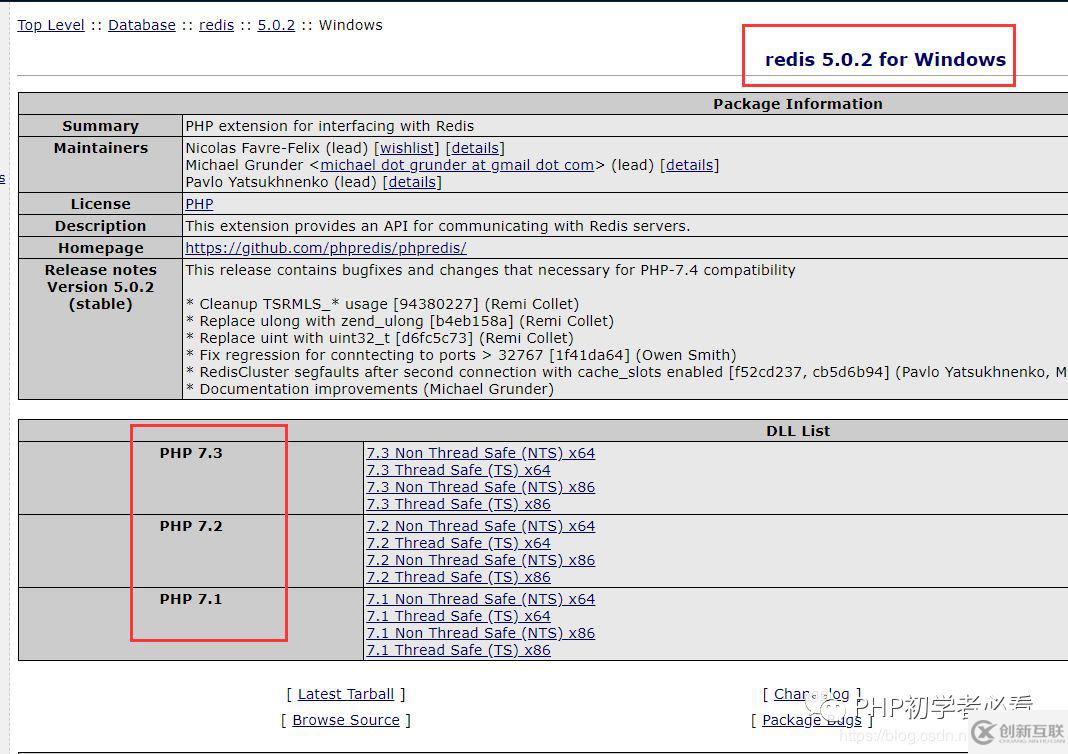
Task: Open the PHP license link
Action: coord(200,204)
